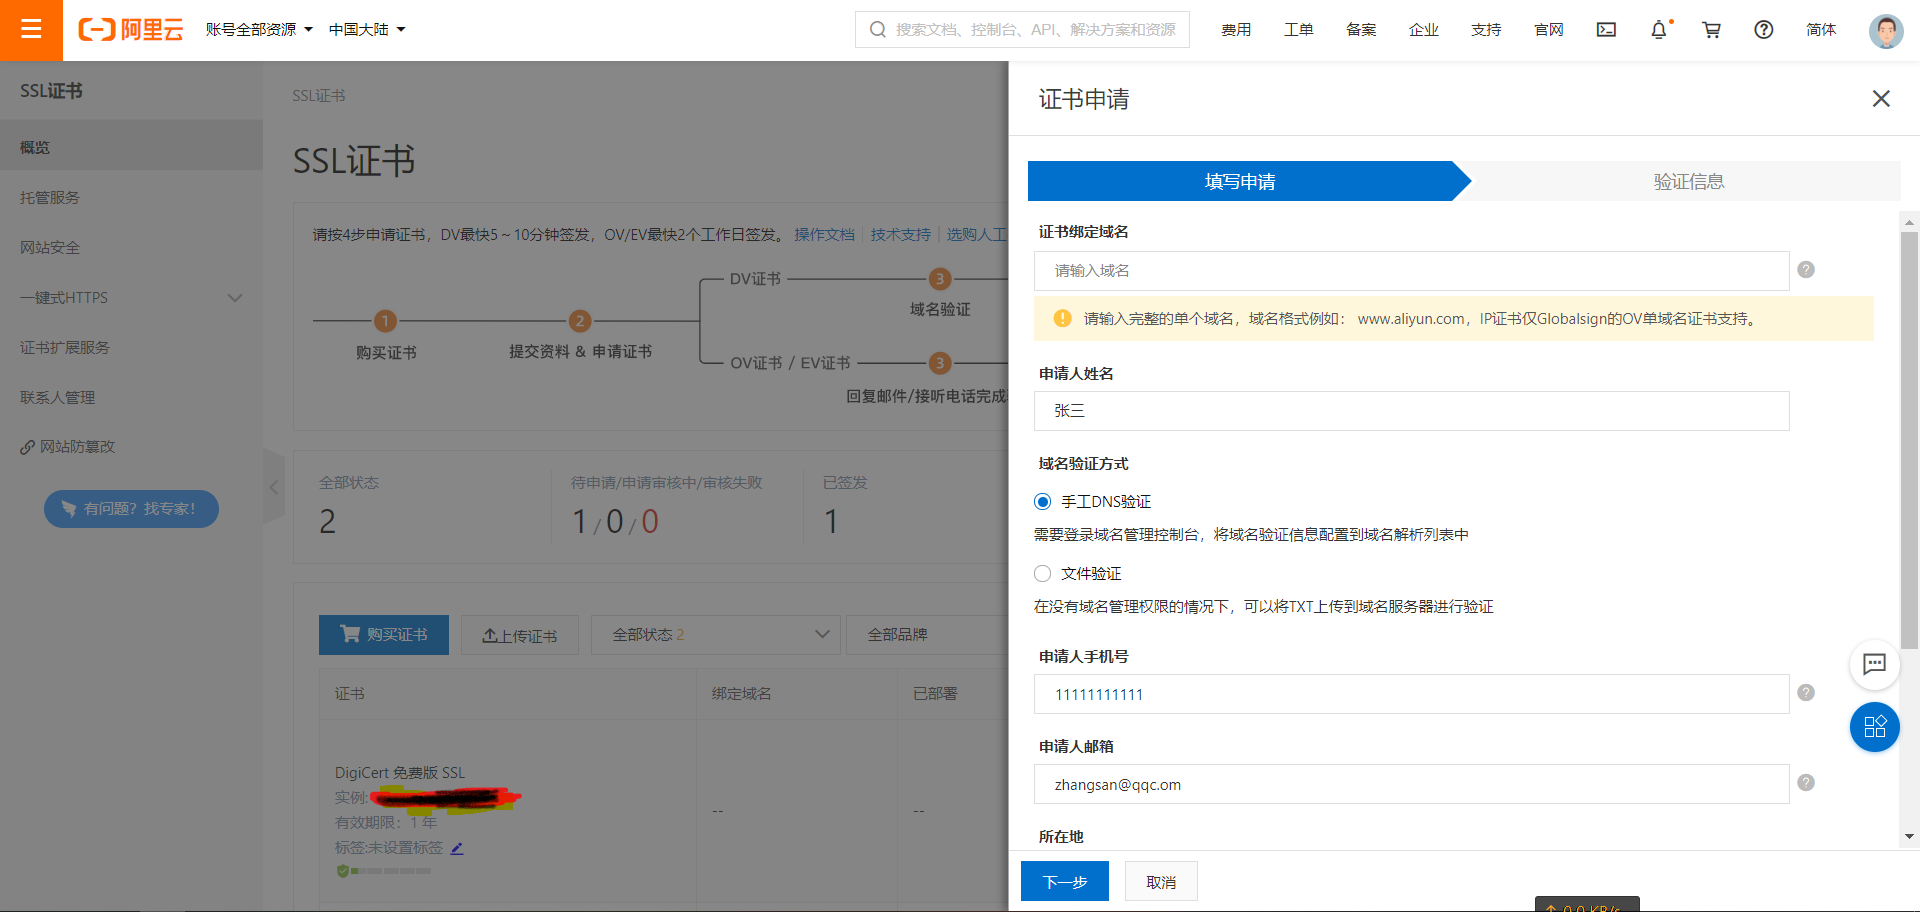Viewport: 1920px width, 912px height.
Task: Open 费用 top menu
Action: (1236, 30)
